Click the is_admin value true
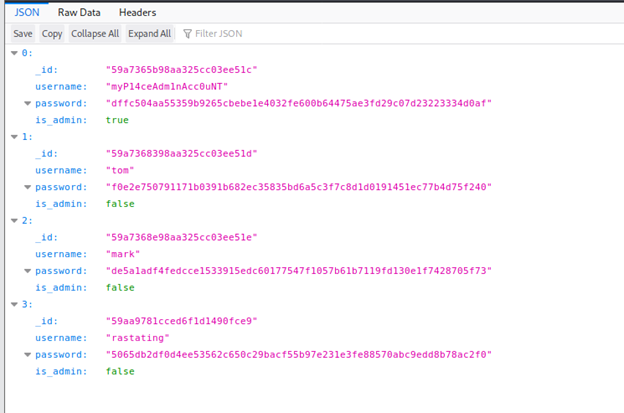Image resolution: width=624 pixels, height=413 pixels. [116, 120]
